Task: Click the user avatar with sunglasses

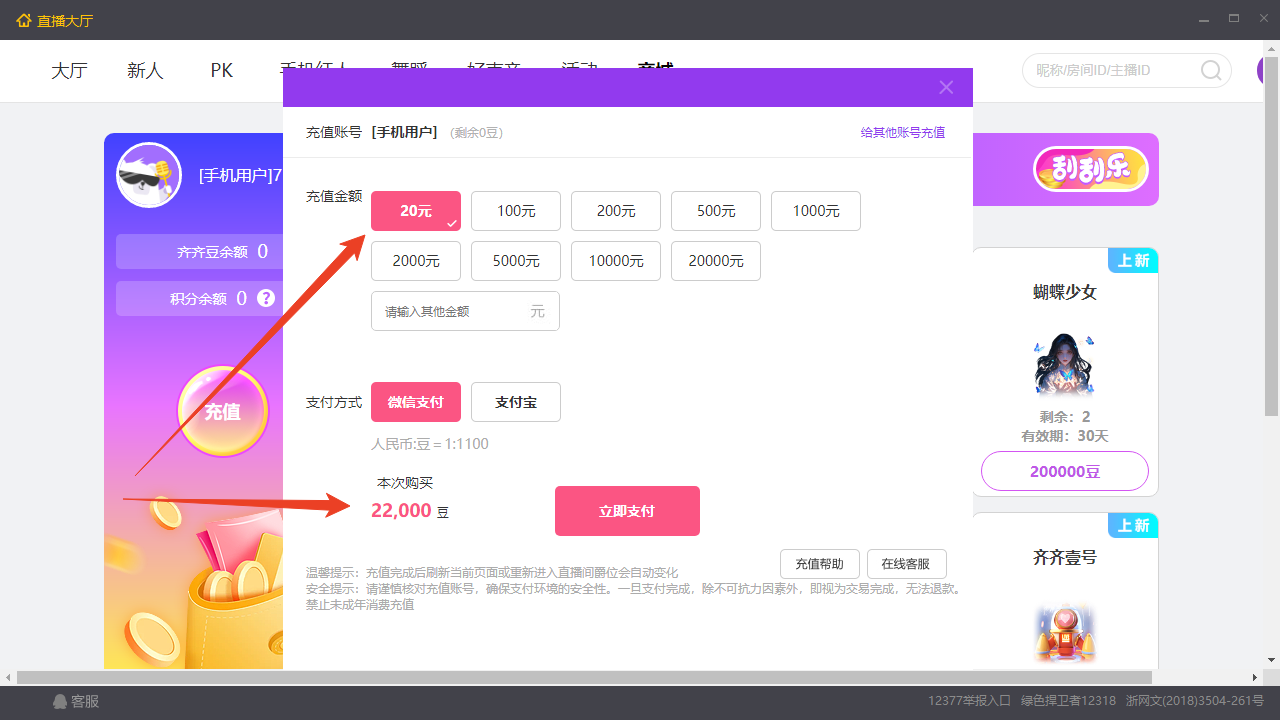Action: [149, 175]
